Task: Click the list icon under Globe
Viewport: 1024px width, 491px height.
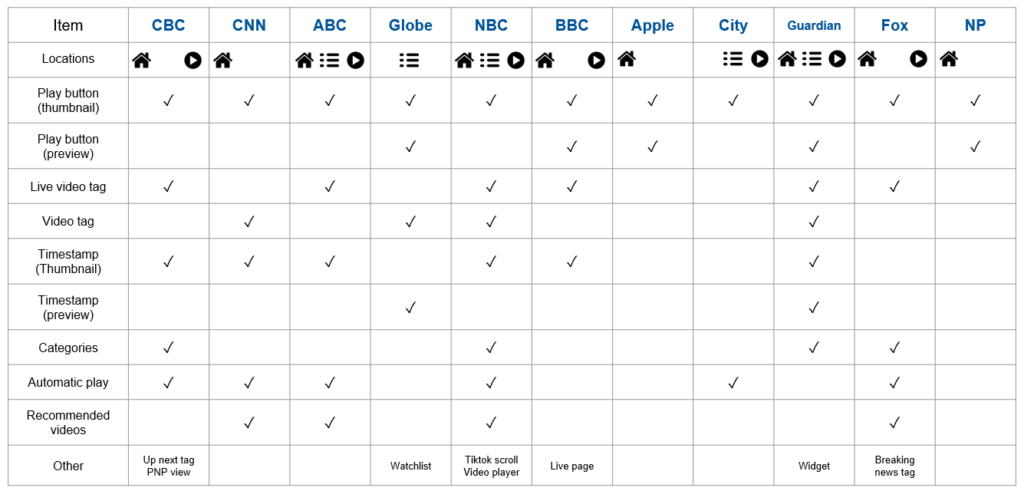Action: 409,60
